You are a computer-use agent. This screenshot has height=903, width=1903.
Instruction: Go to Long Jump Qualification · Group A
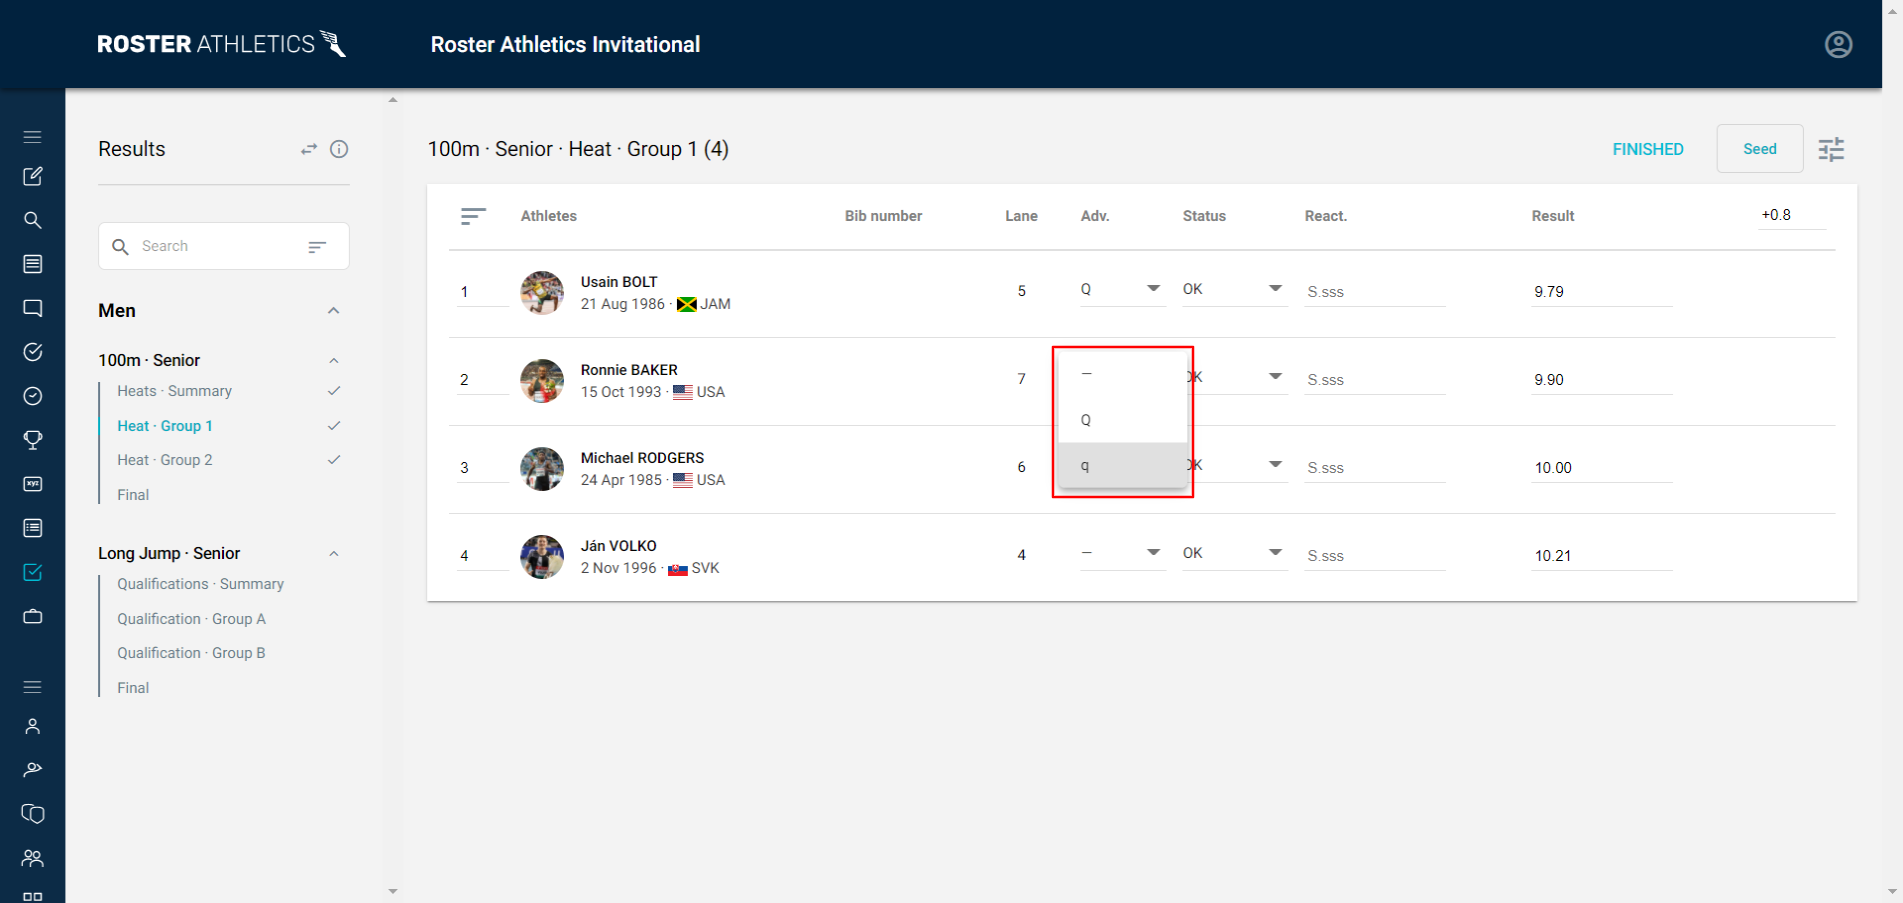(x=191, y=618)
